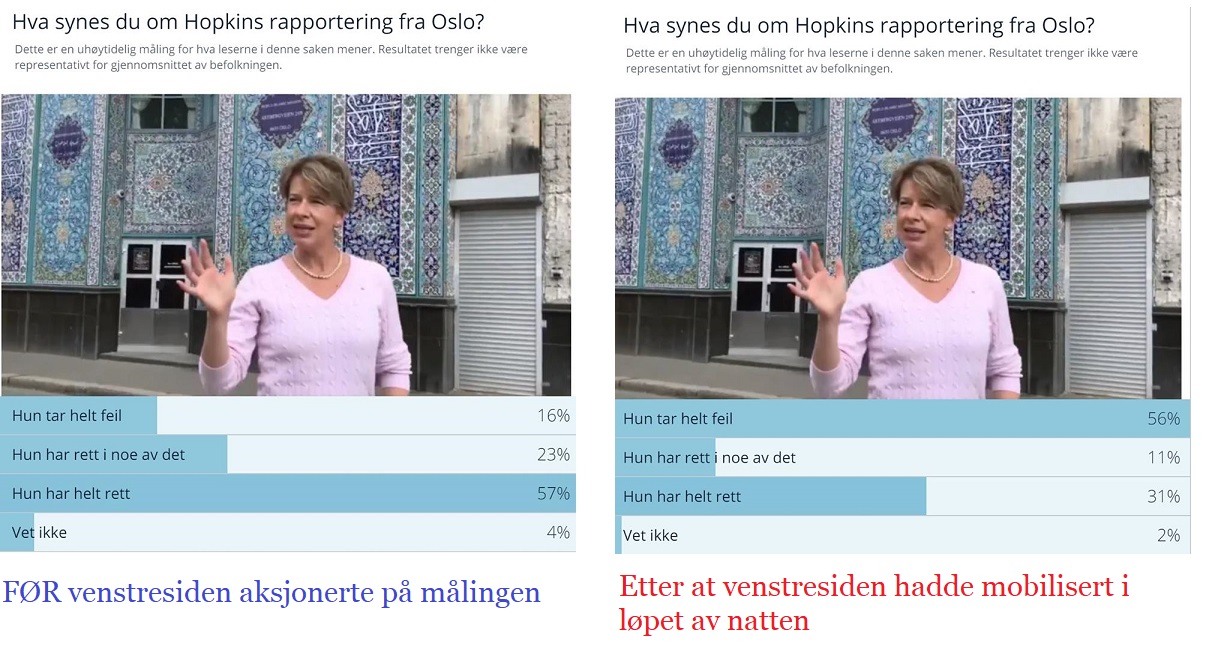Click the 23% result percentage label
Viewport: 1216px width, 648px height.
coord(555,454)
